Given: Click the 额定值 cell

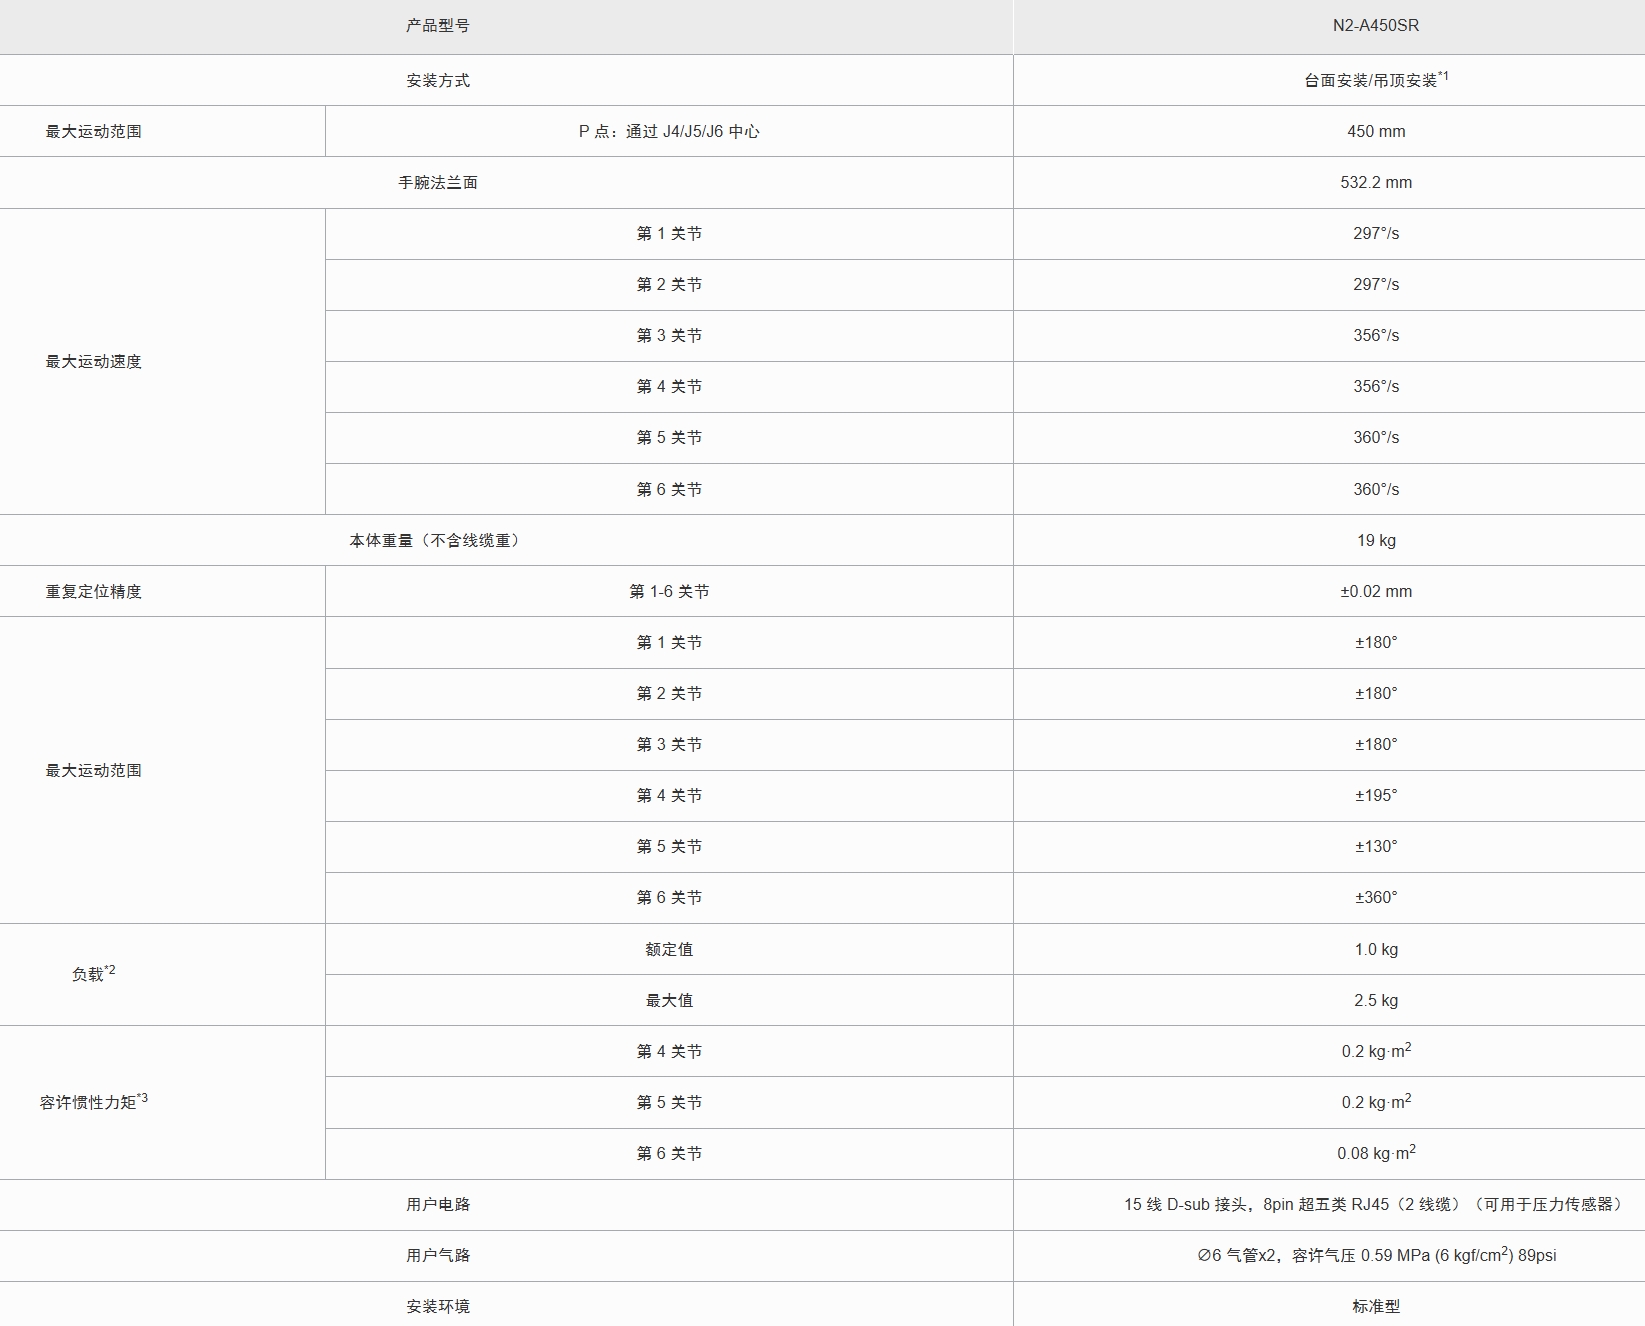Looking at the screenshot, I should pos(669,949).
